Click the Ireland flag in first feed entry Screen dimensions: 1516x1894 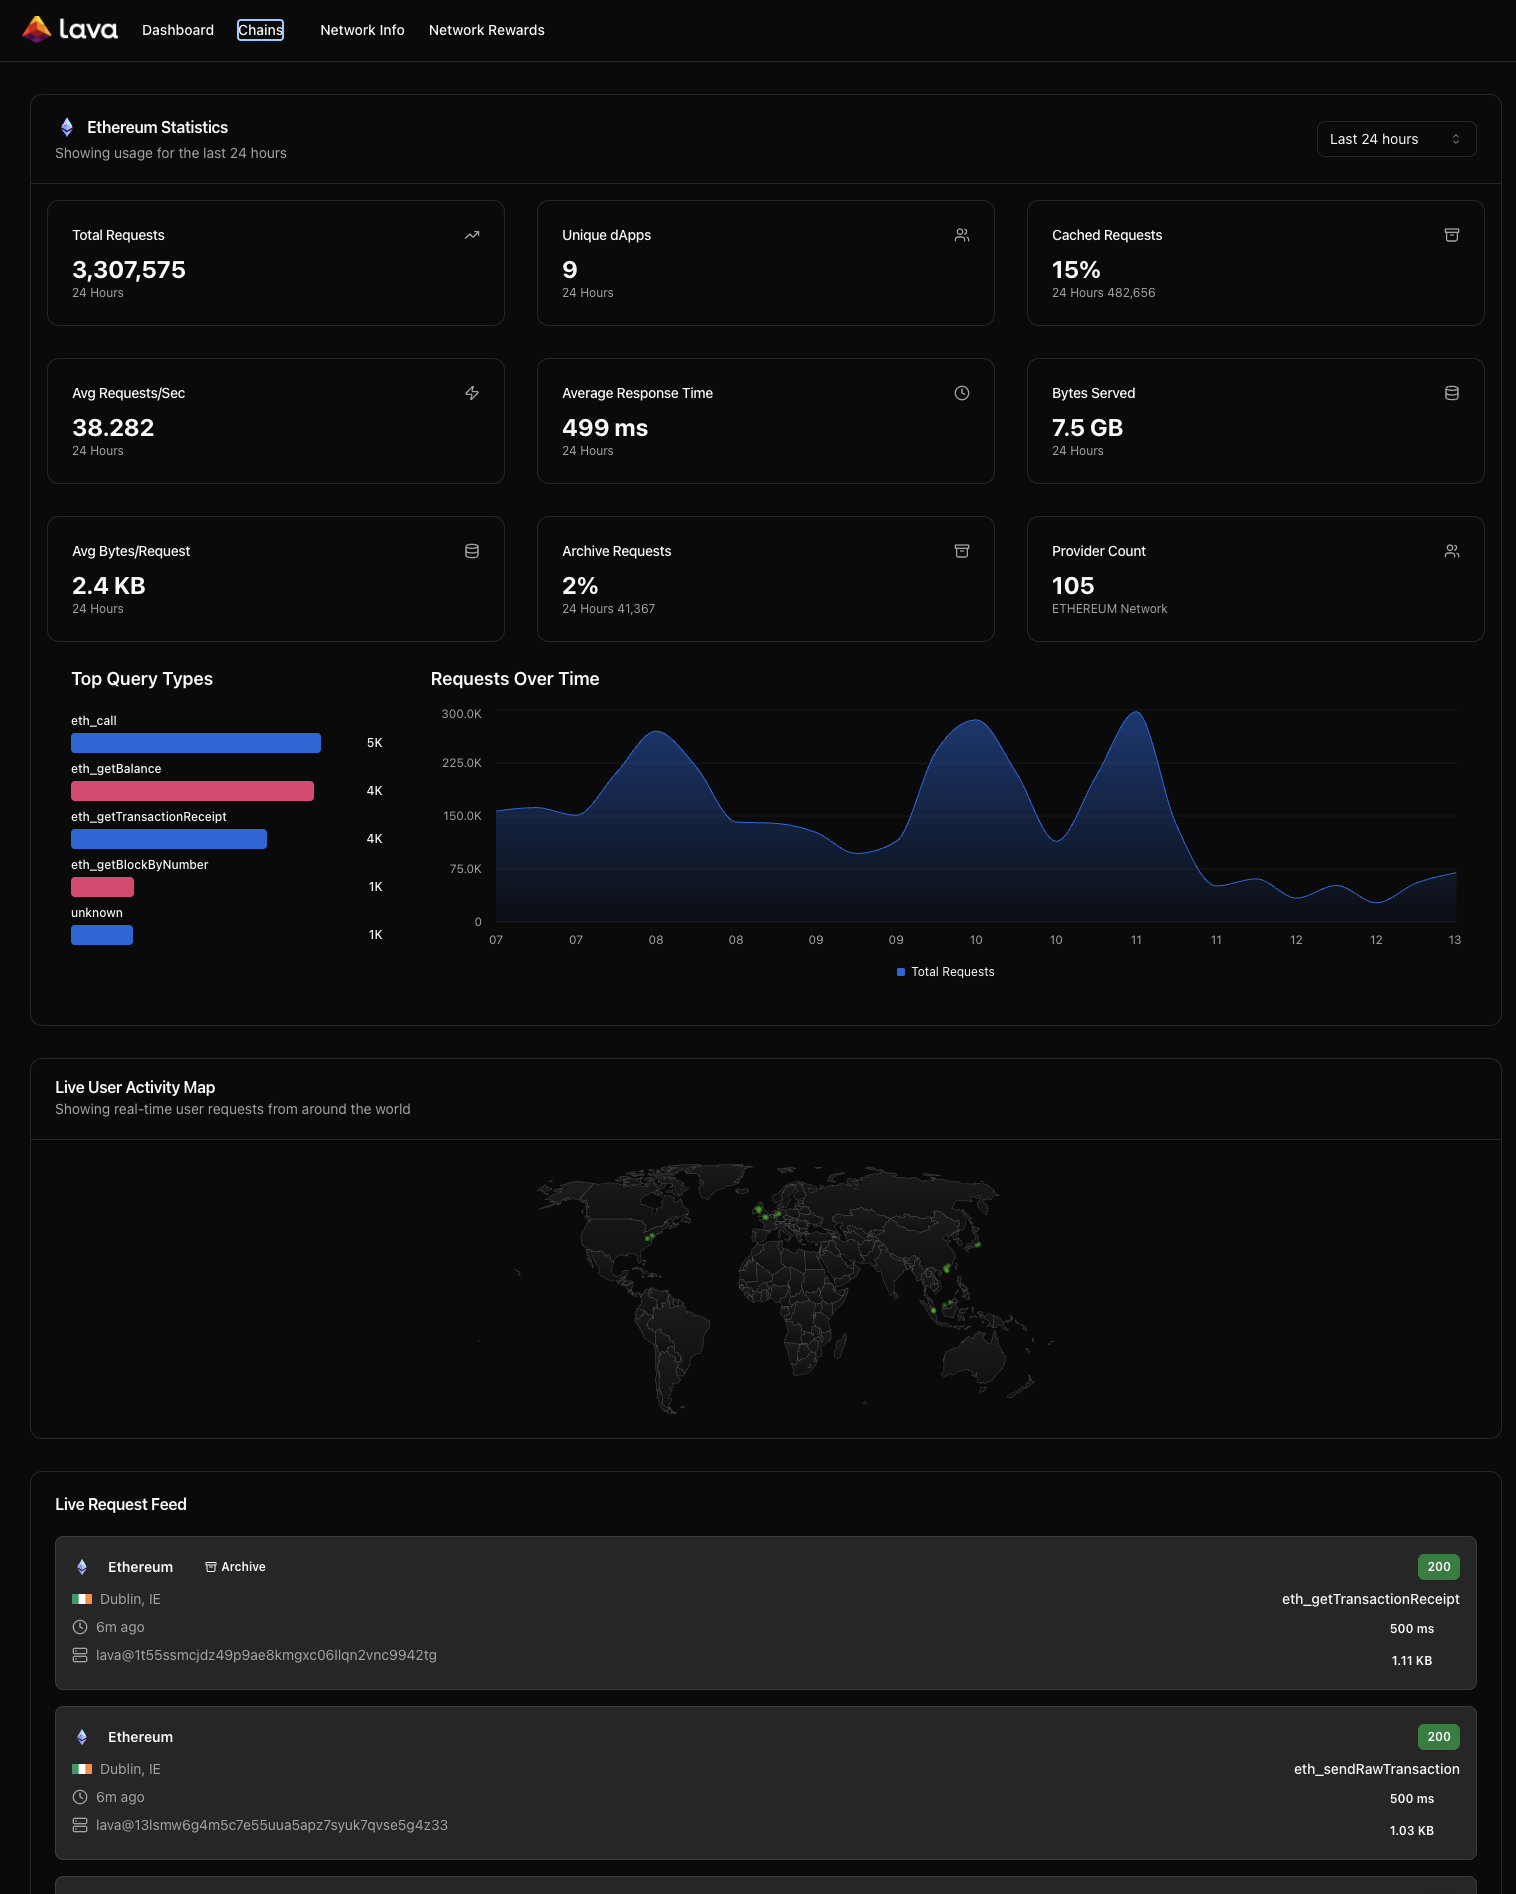pyautogui.click(x=82, y=1599)
